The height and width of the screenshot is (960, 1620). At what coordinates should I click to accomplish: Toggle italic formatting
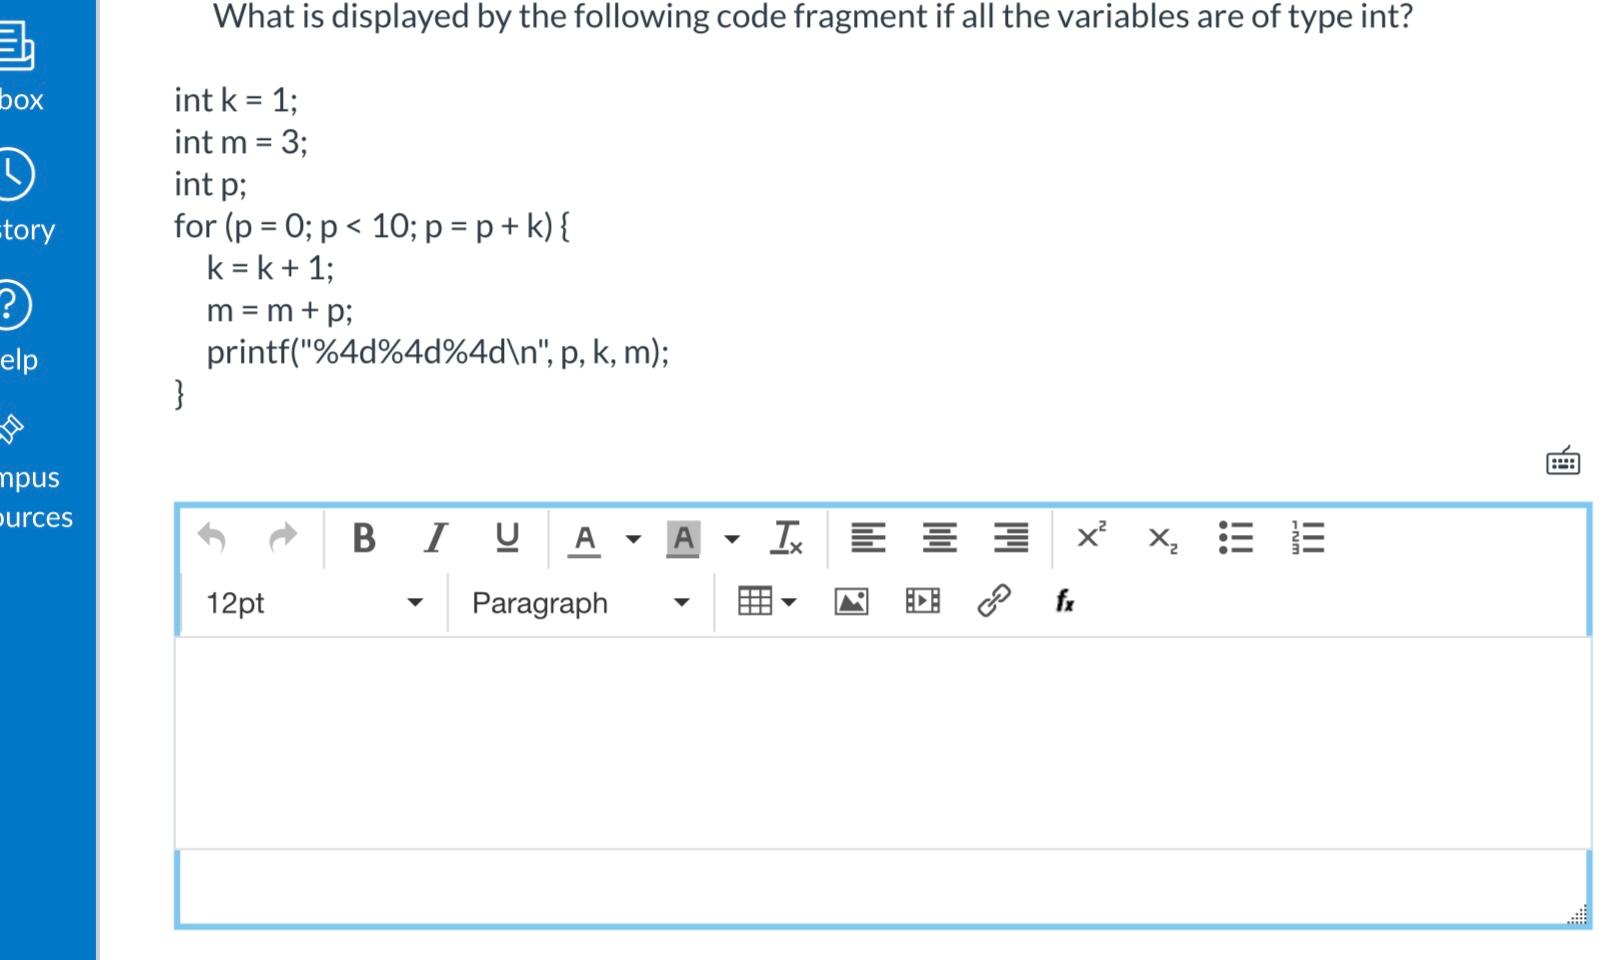point(435,538)
